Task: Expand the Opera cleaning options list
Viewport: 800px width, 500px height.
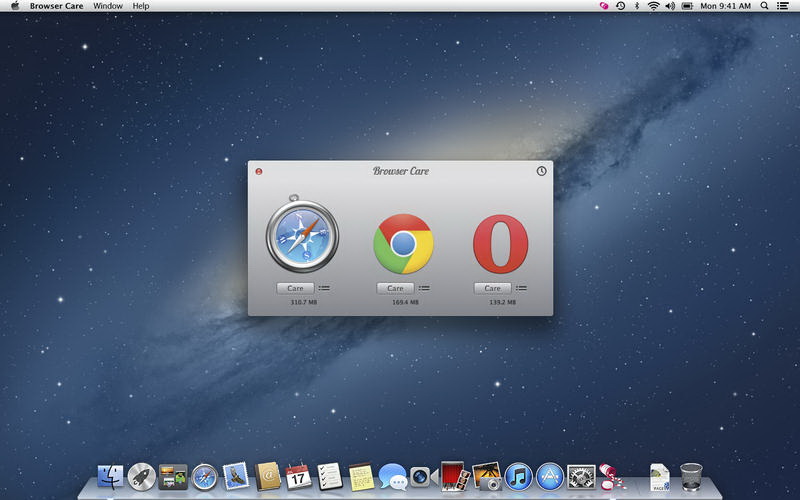Action: pos(522,288)
